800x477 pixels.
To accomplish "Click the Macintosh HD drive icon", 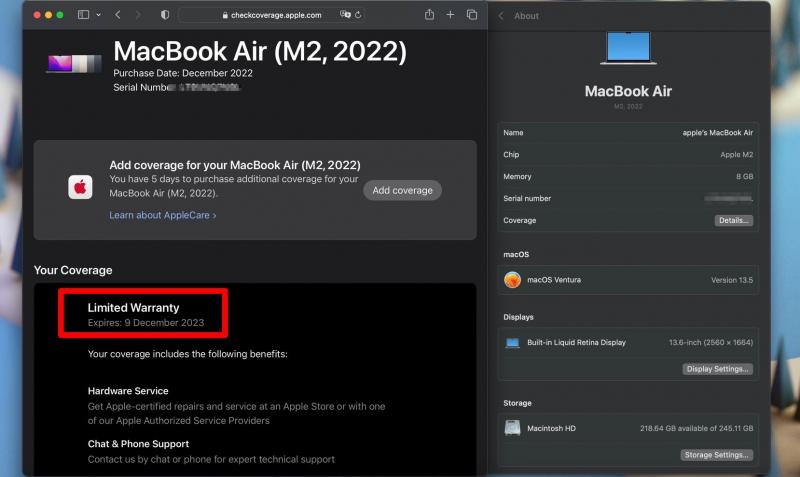I will (x=512, y=428).
